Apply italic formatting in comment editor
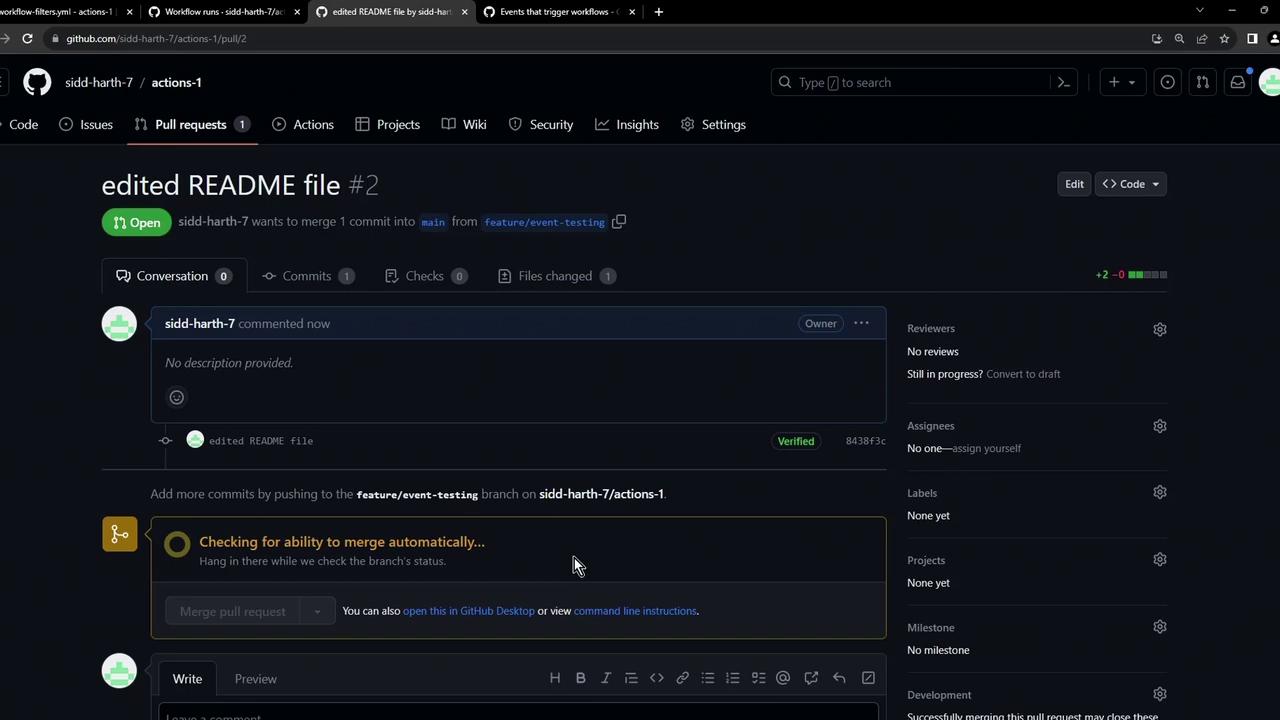The height and width of the screenshot is (720, 1280). [605, 678]
